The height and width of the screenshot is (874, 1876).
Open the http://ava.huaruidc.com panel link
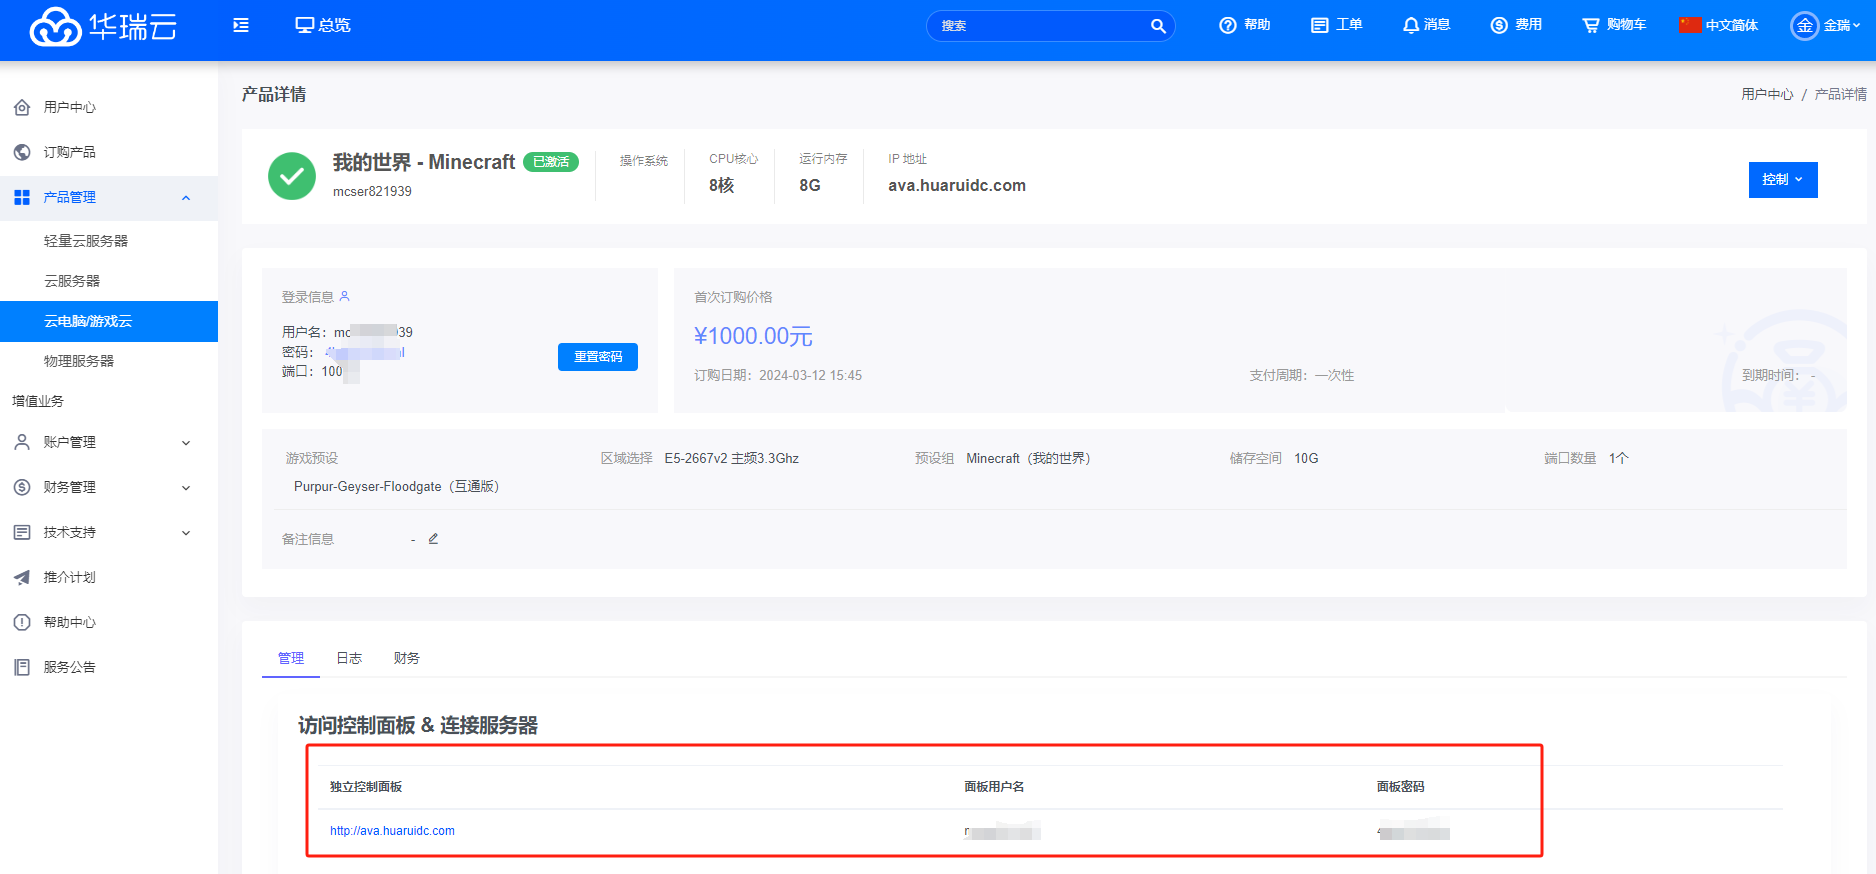392,831
